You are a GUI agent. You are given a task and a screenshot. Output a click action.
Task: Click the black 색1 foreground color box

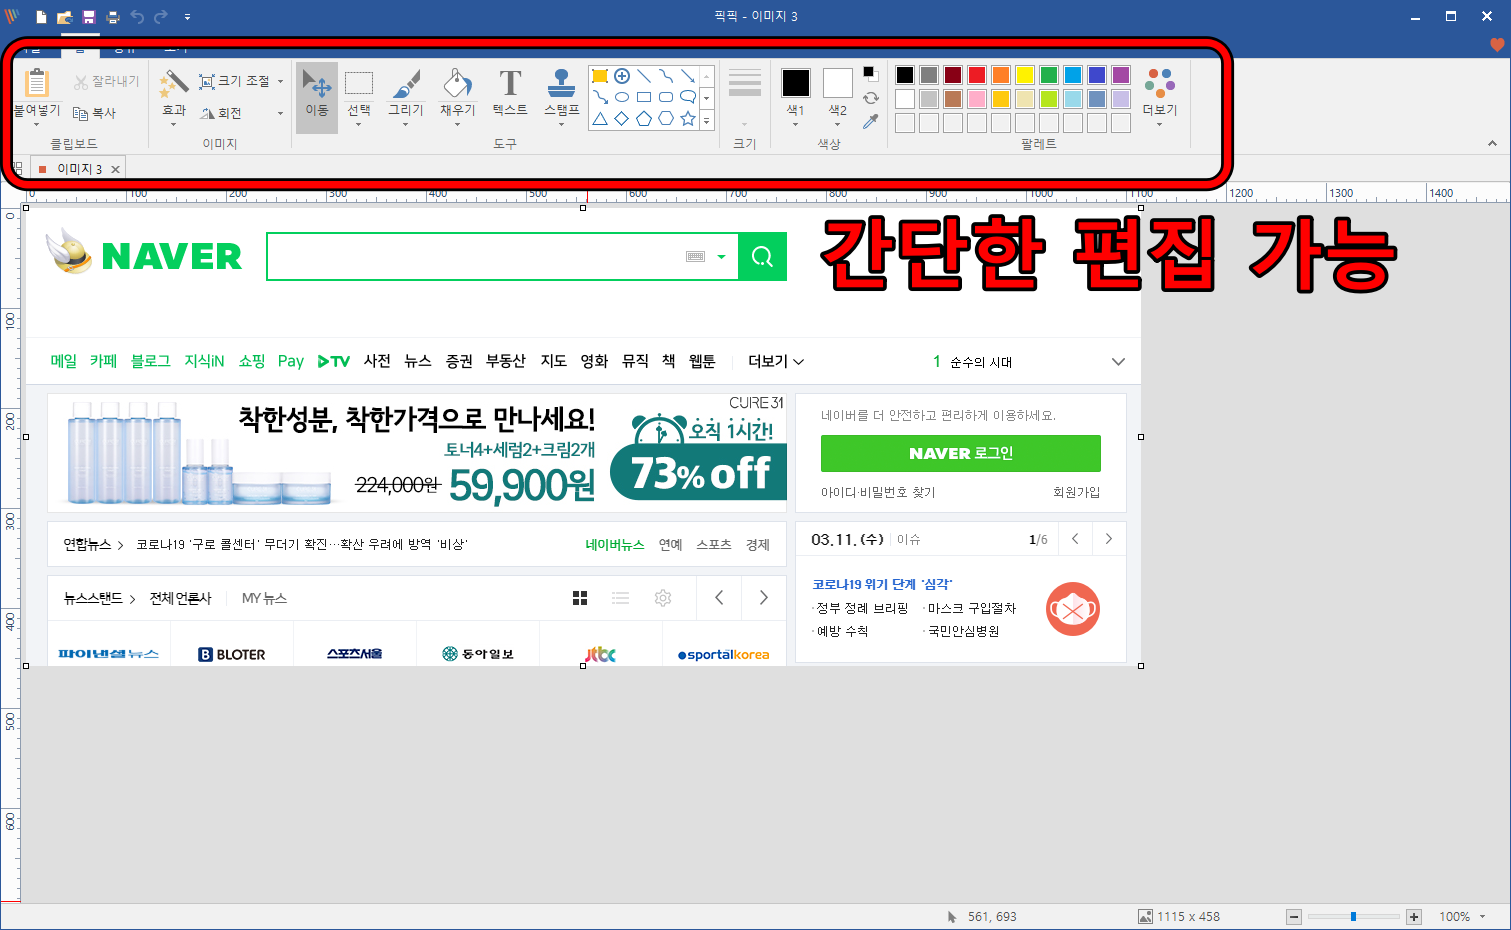(x=796, y=83)
